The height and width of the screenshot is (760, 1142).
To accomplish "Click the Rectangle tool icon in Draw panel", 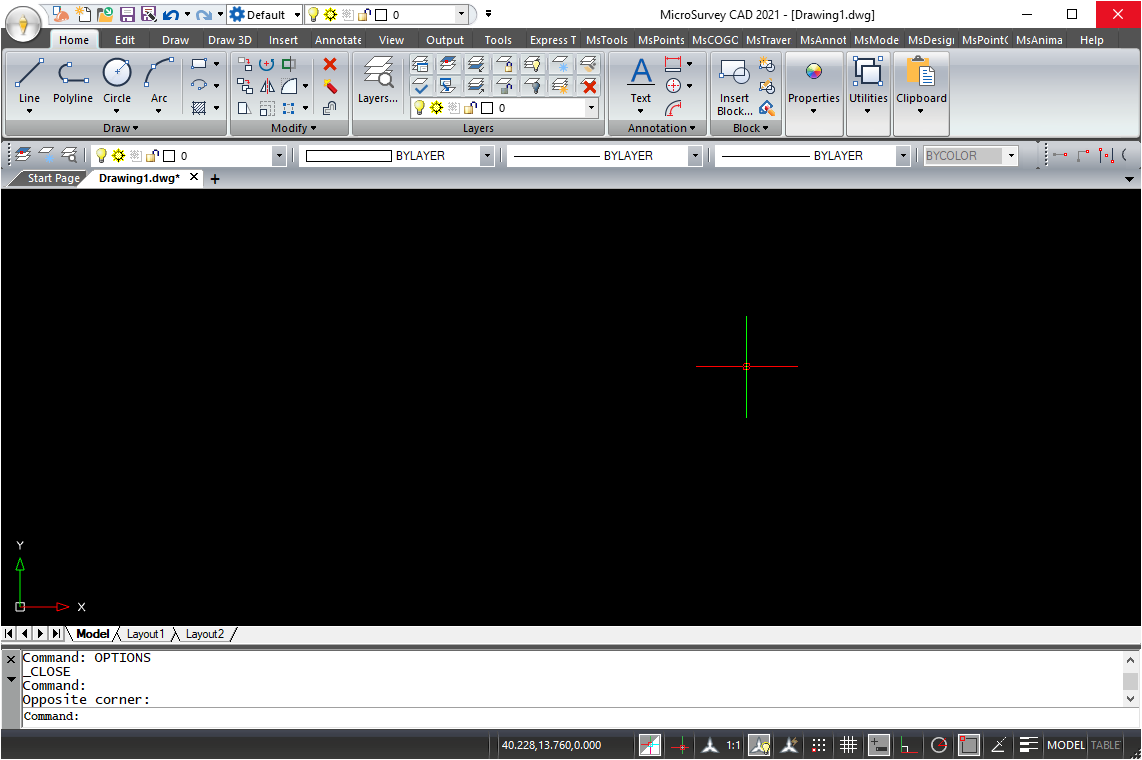I will (199, 64).
